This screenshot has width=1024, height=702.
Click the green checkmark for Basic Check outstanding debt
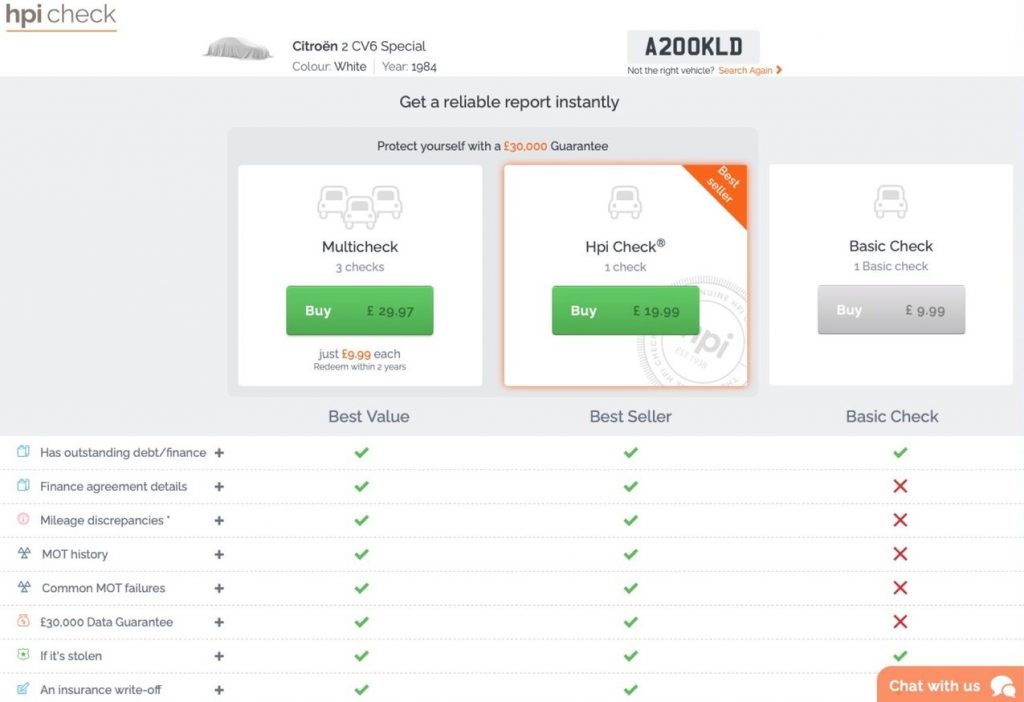click(899, 452)
